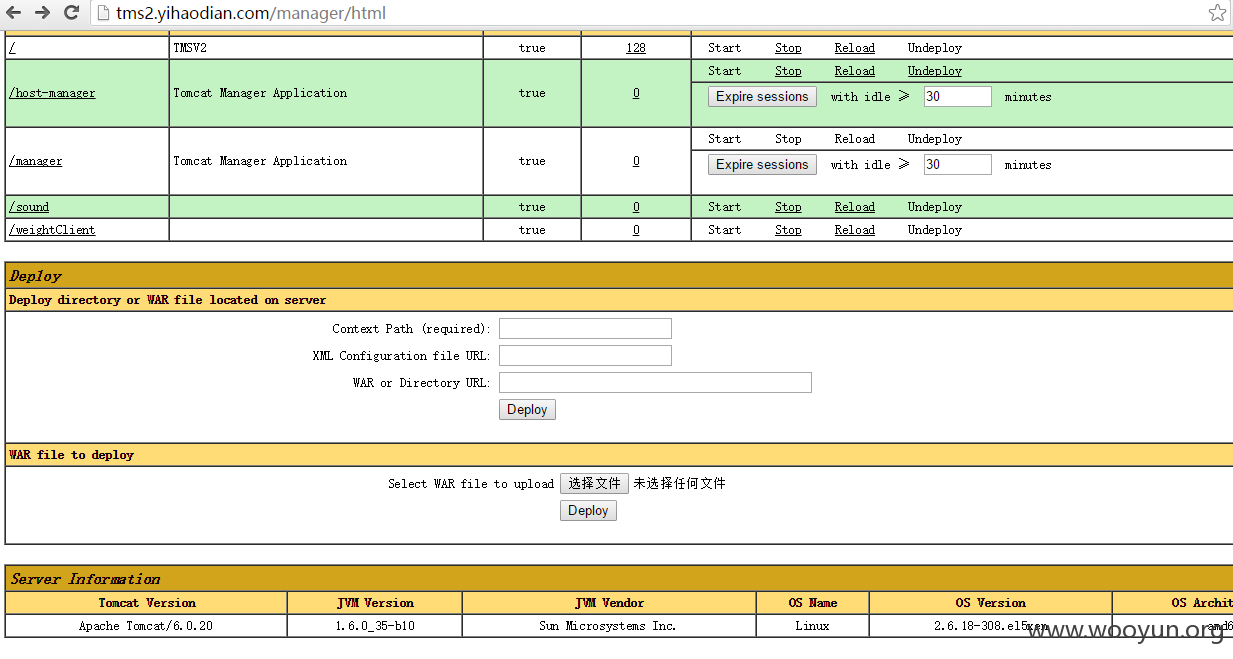This screenshot has width=1233, height=659.
Task: Go forward with the browser forward arrow
Action: pos(43,13)
